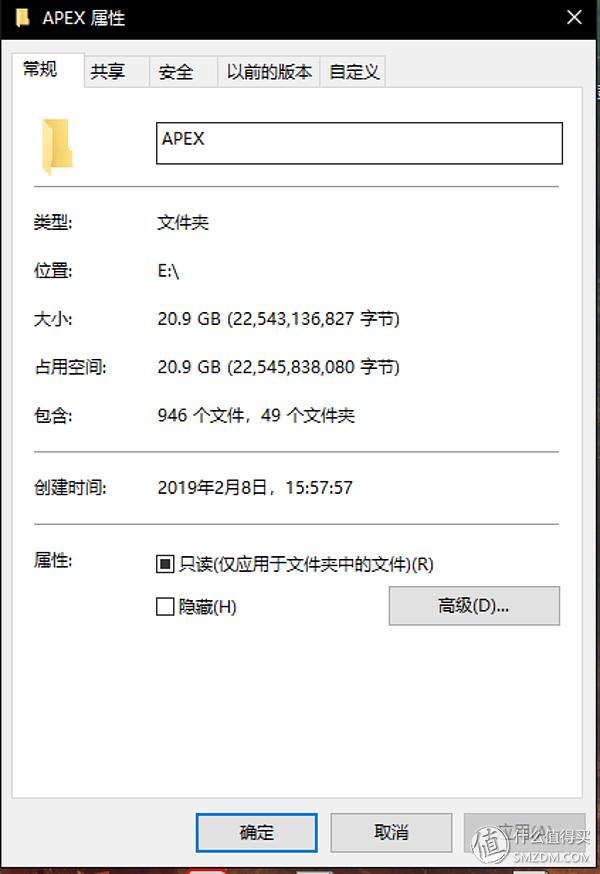Viewport: 600px width, 874px height.
Task: Click the 隐藏(H) label text
Action: 207,606
